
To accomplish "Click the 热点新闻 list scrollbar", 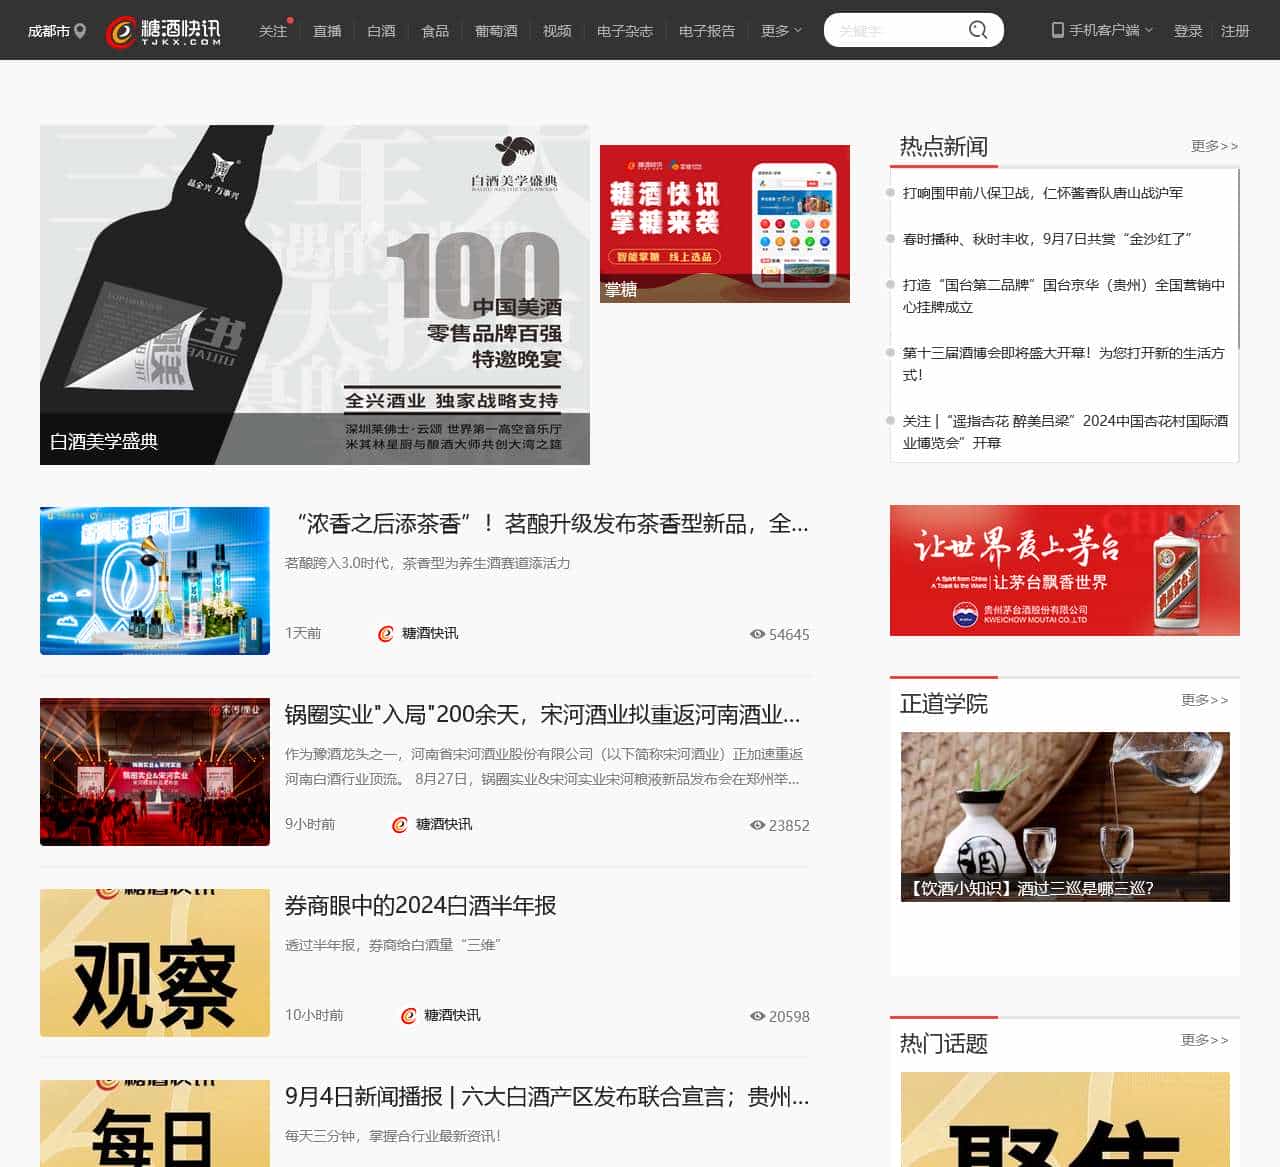I will 1238,260.
